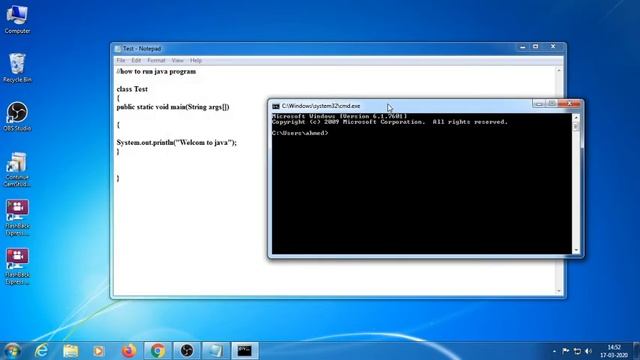The width and height of the screenshot is (640, 360).
Task: Minimize the cmd.exe window
Action: [x=539, y=104]
